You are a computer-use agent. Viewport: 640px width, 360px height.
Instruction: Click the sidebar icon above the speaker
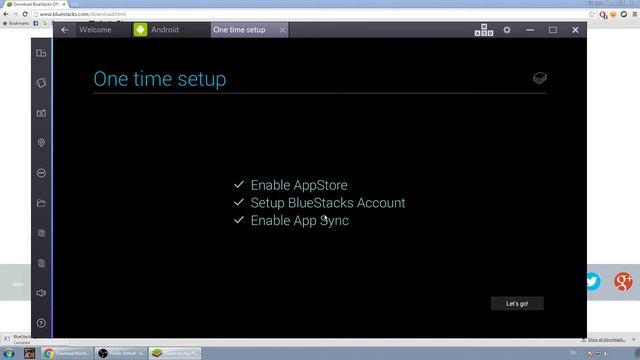(41, 263)
